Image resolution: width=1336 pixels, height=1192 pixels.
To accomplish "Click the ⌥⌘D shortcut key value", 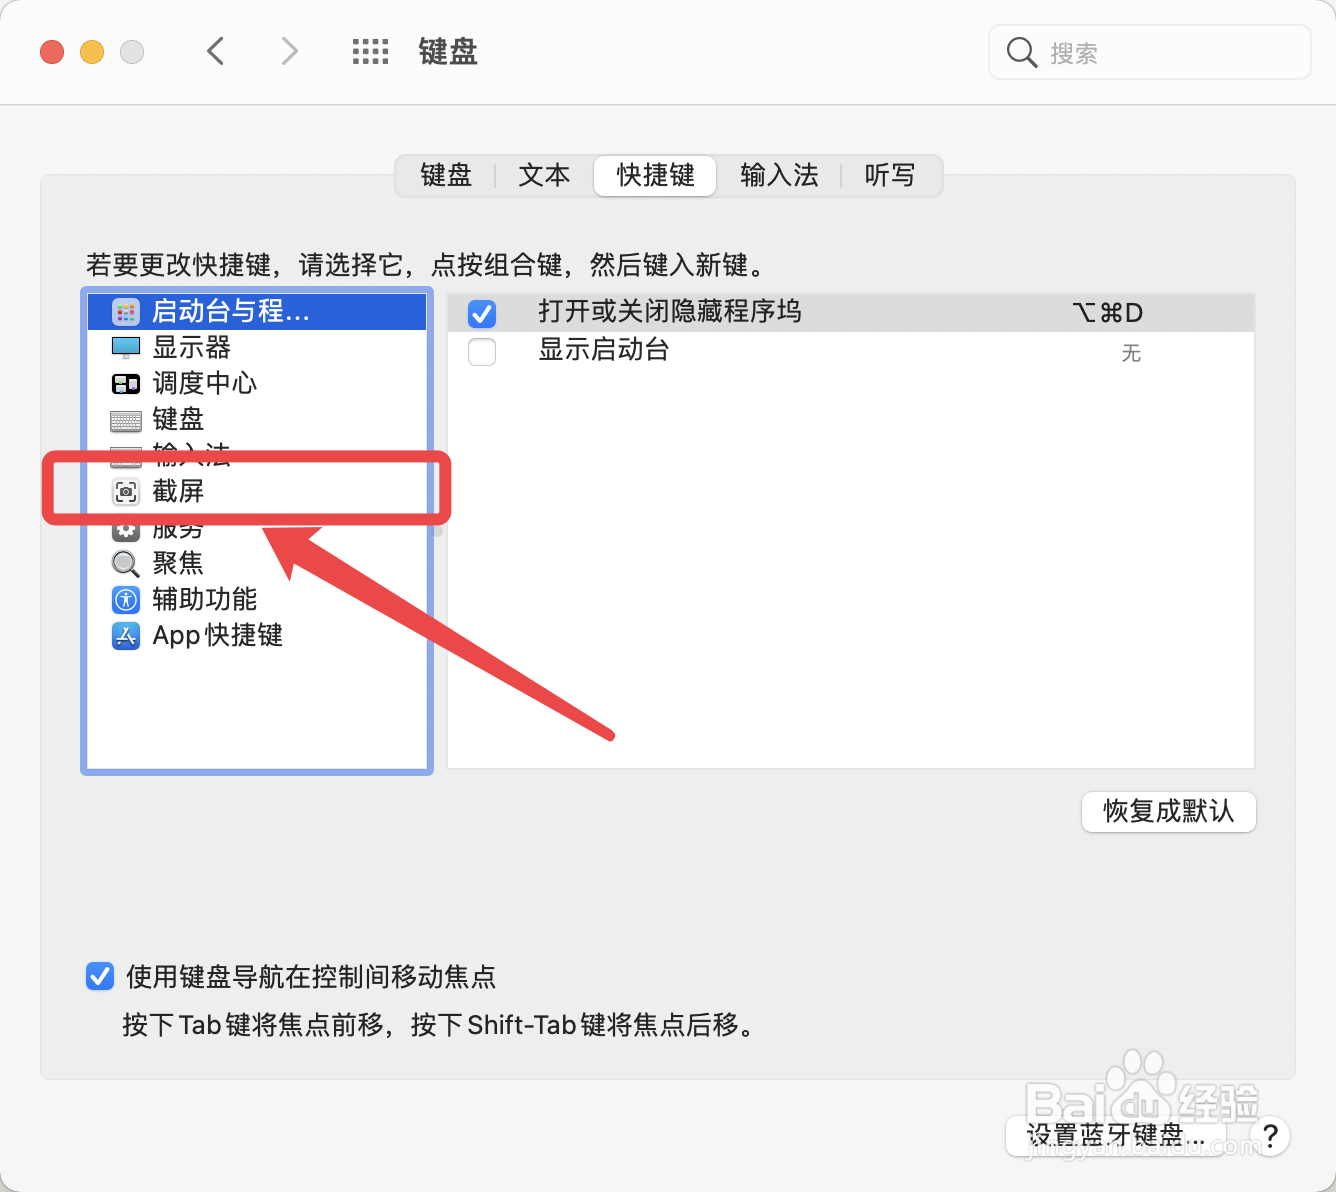I will click(x=1107, y=313).
